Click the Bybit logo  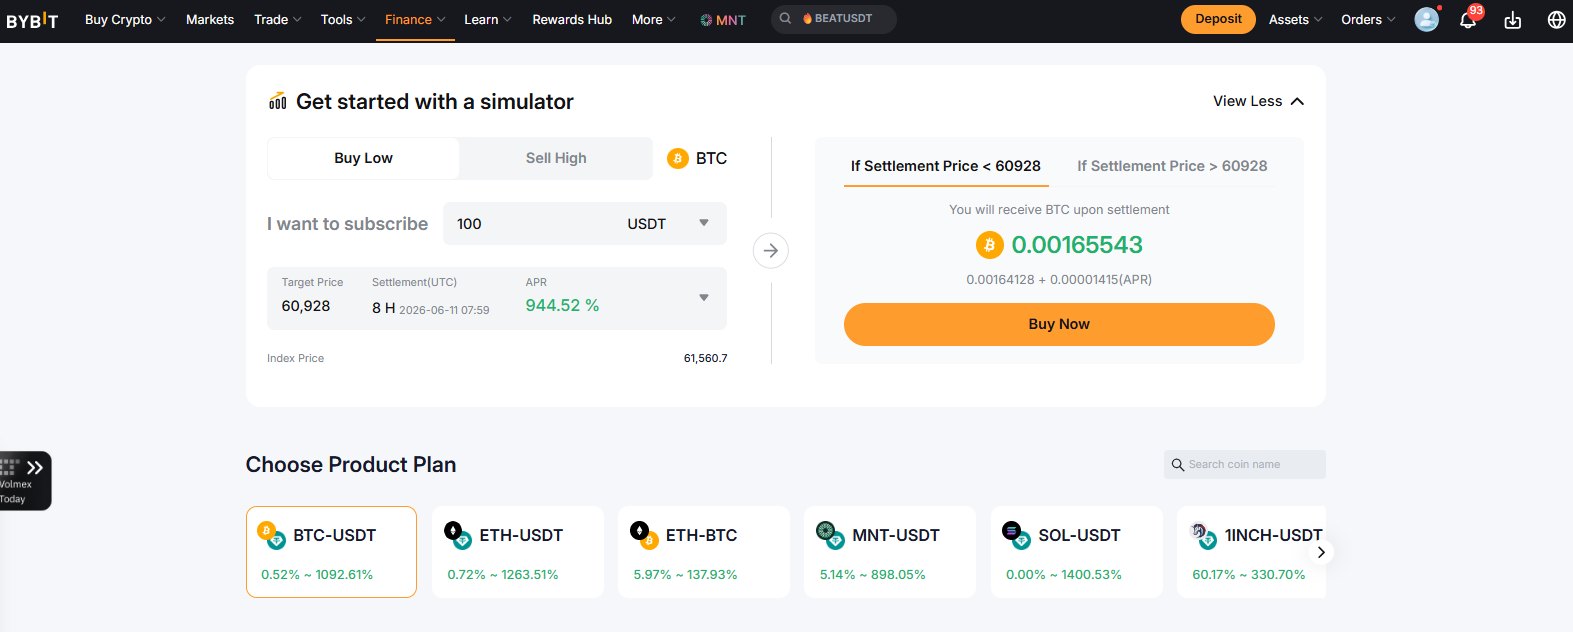click(x=32, y=20)
